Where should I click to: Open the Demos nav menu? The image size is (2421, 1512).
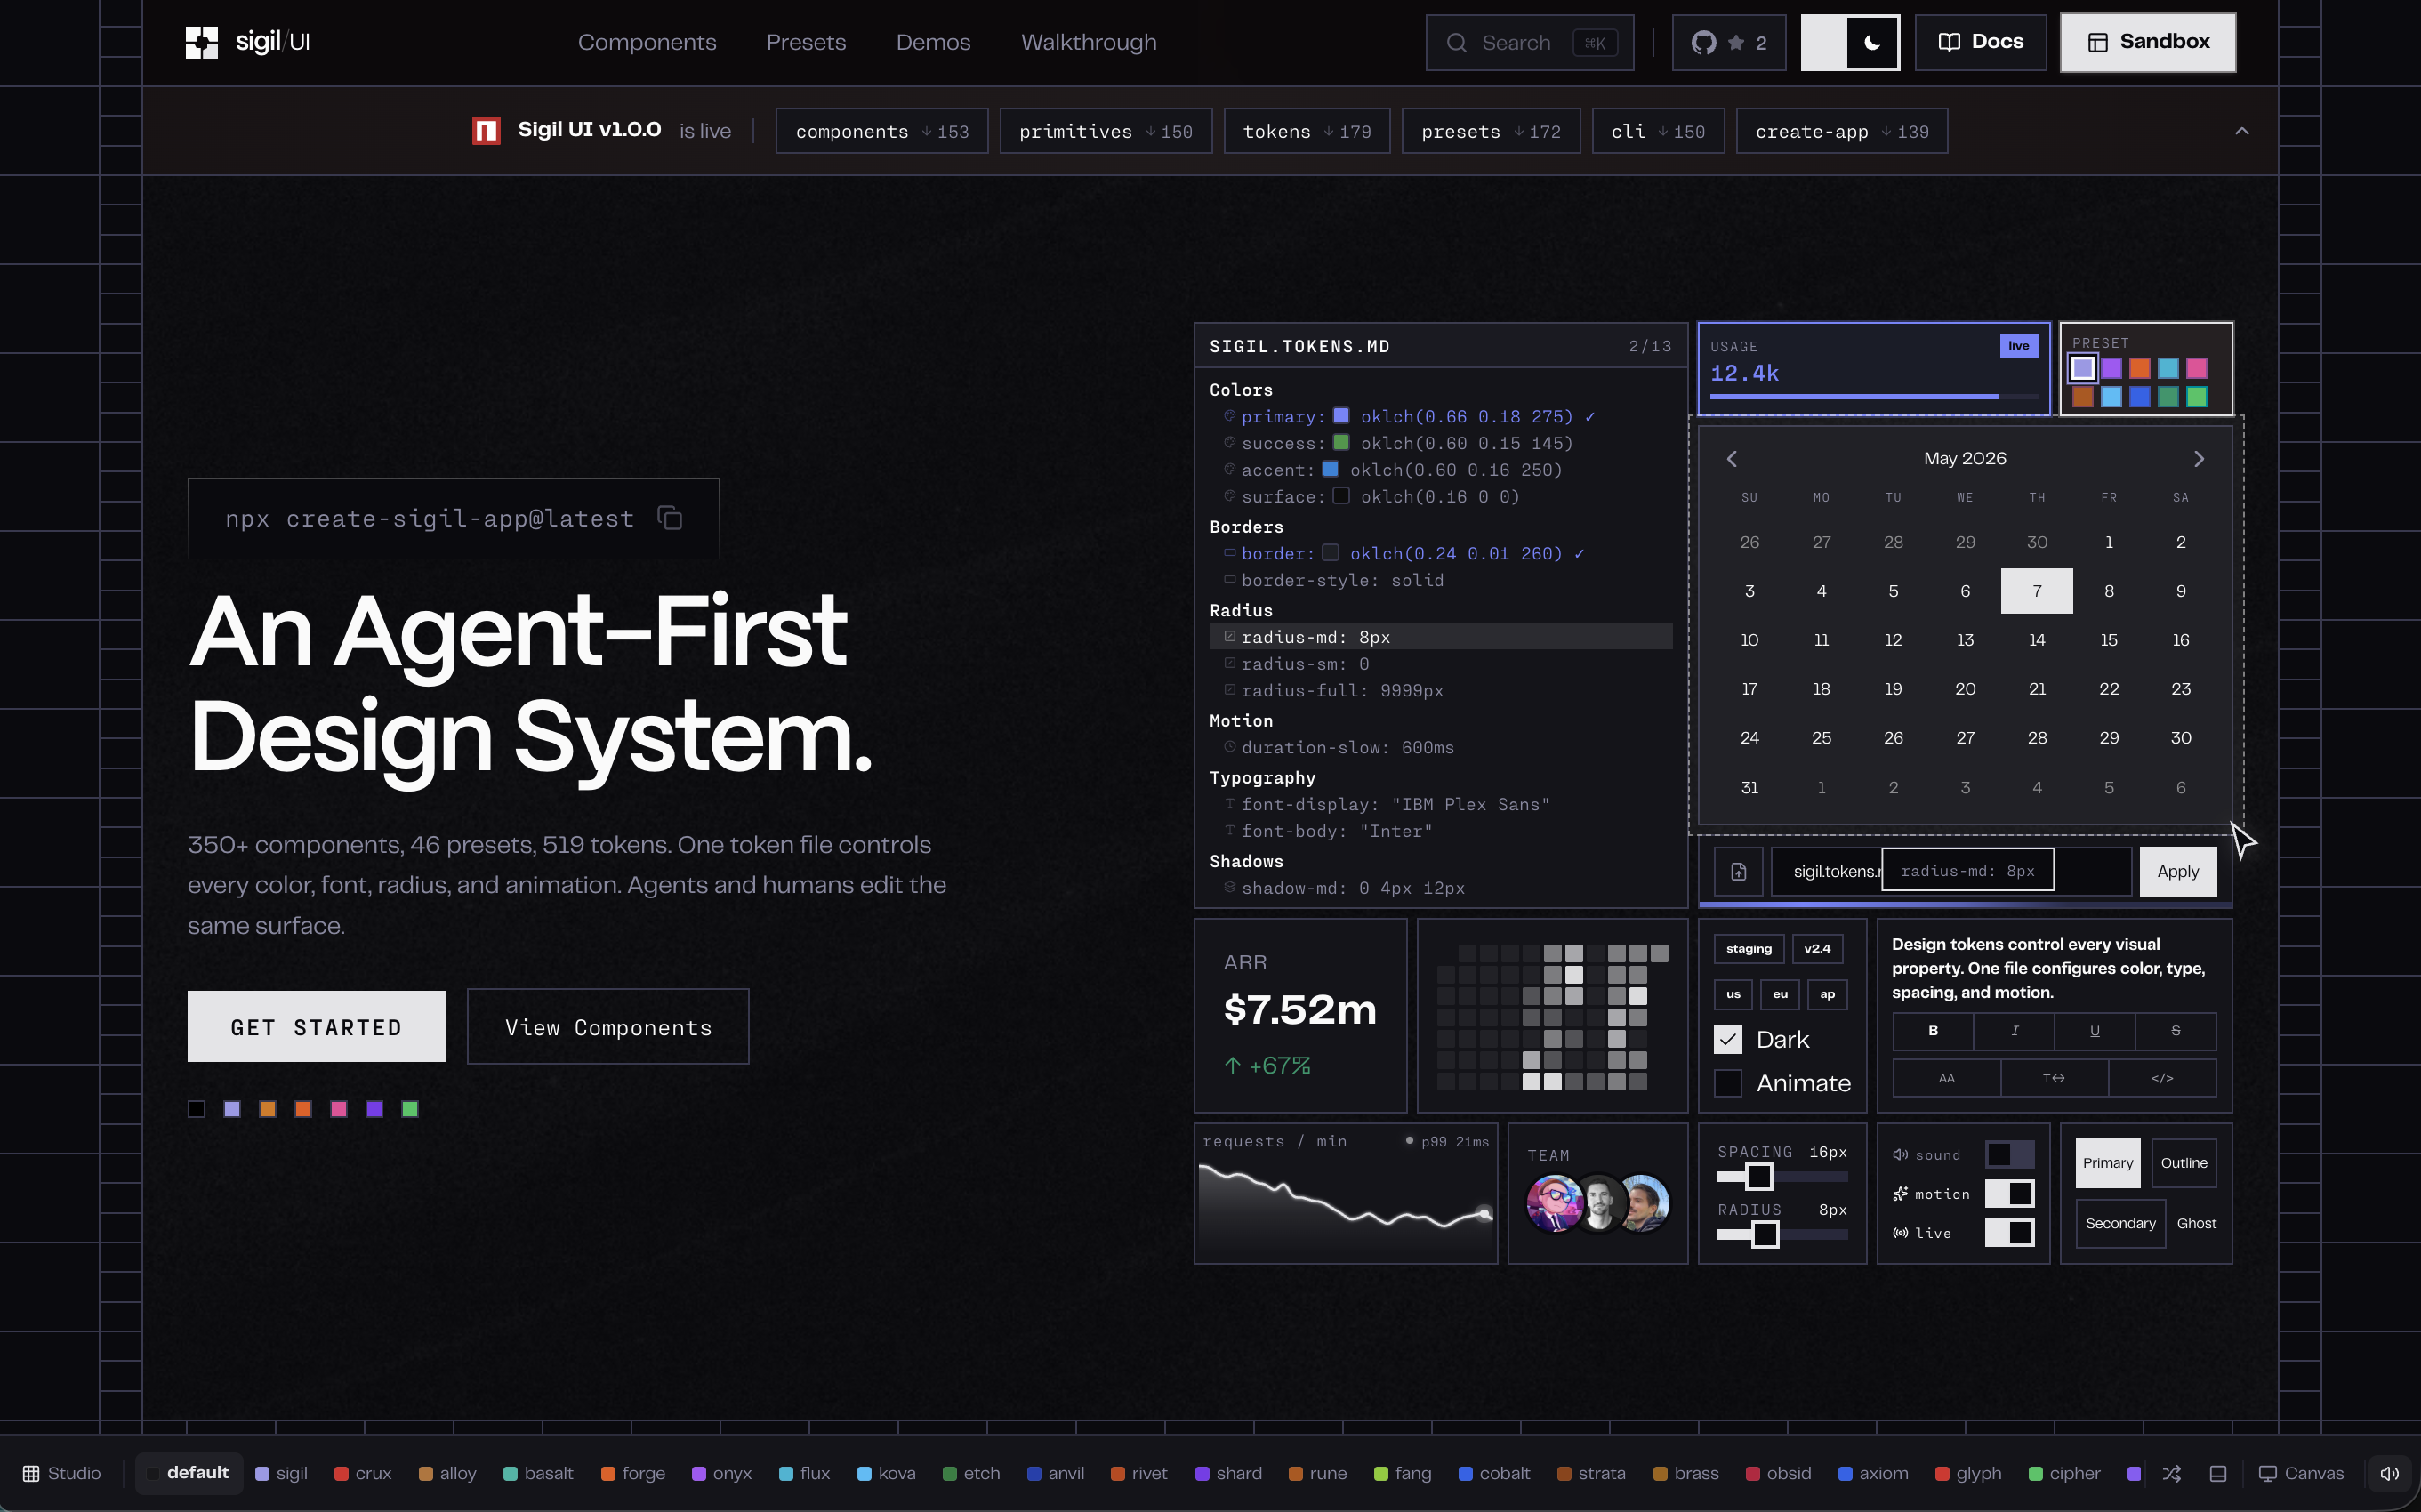click(933, 42)
